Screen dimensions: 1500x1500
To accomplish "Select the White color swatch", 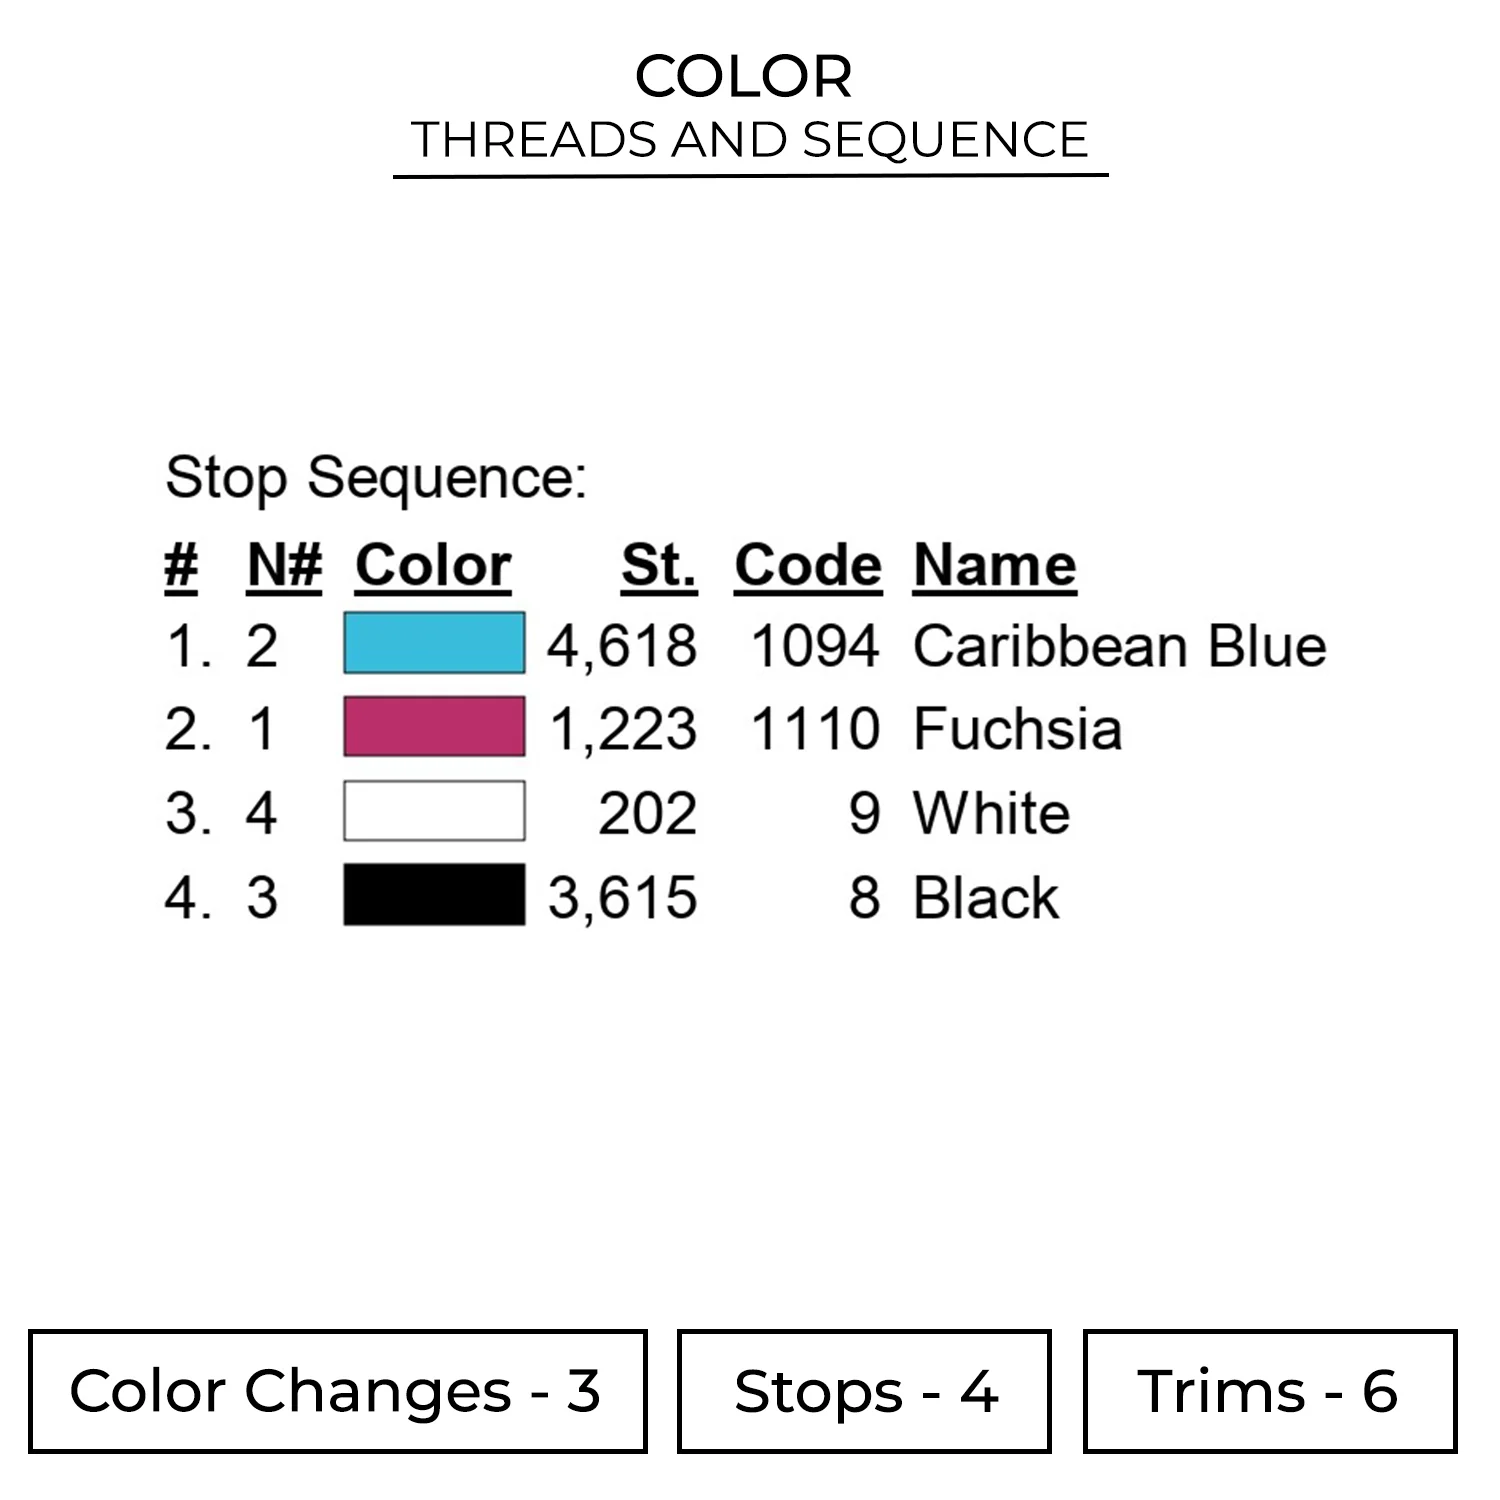I will tap(434, 811).
